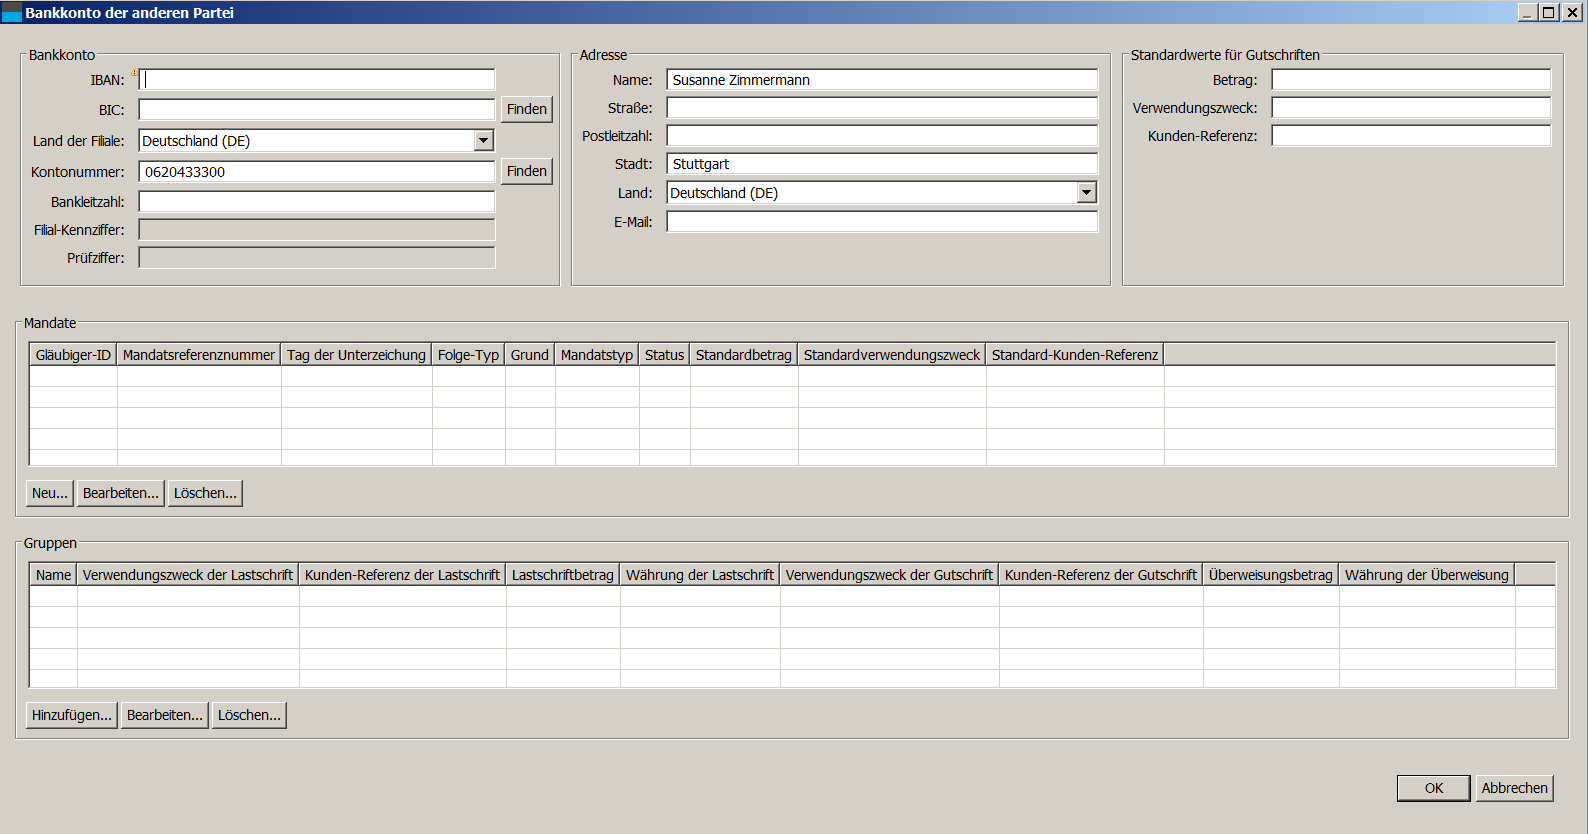The width and height of the screenshot is (1588, 834).
Task: Click Verwendungszweck der Lastschrift column header
Action: [x=188, y=575]
